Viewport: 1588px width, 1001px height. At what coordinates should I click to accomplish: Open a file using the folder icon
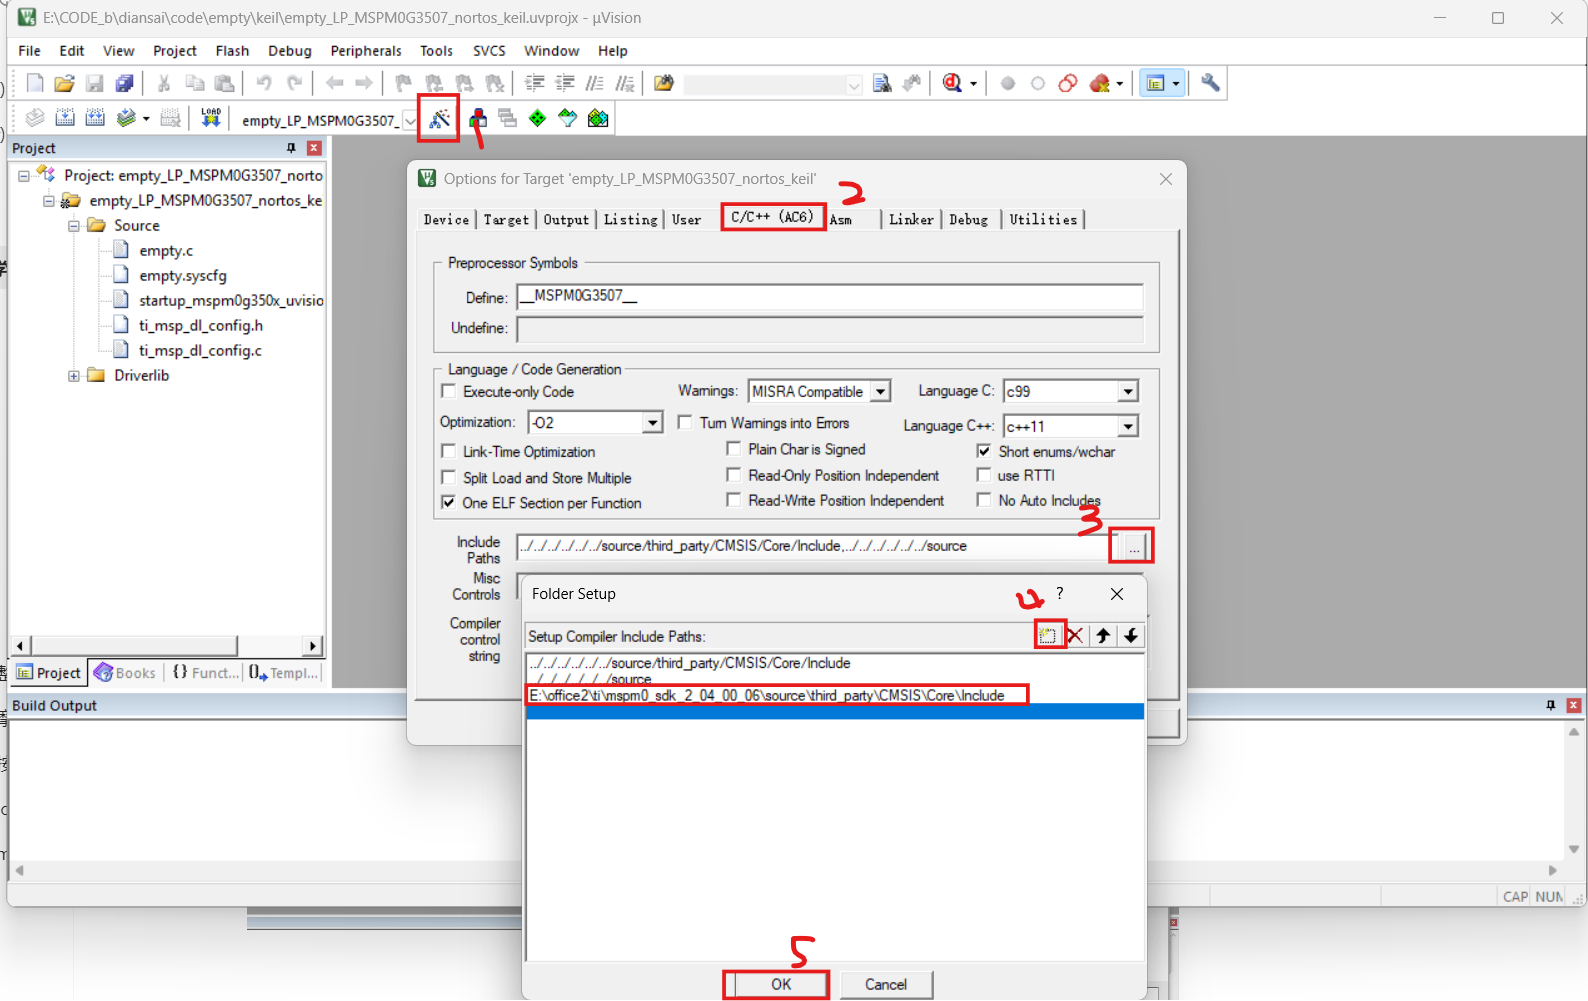[65, 84]
